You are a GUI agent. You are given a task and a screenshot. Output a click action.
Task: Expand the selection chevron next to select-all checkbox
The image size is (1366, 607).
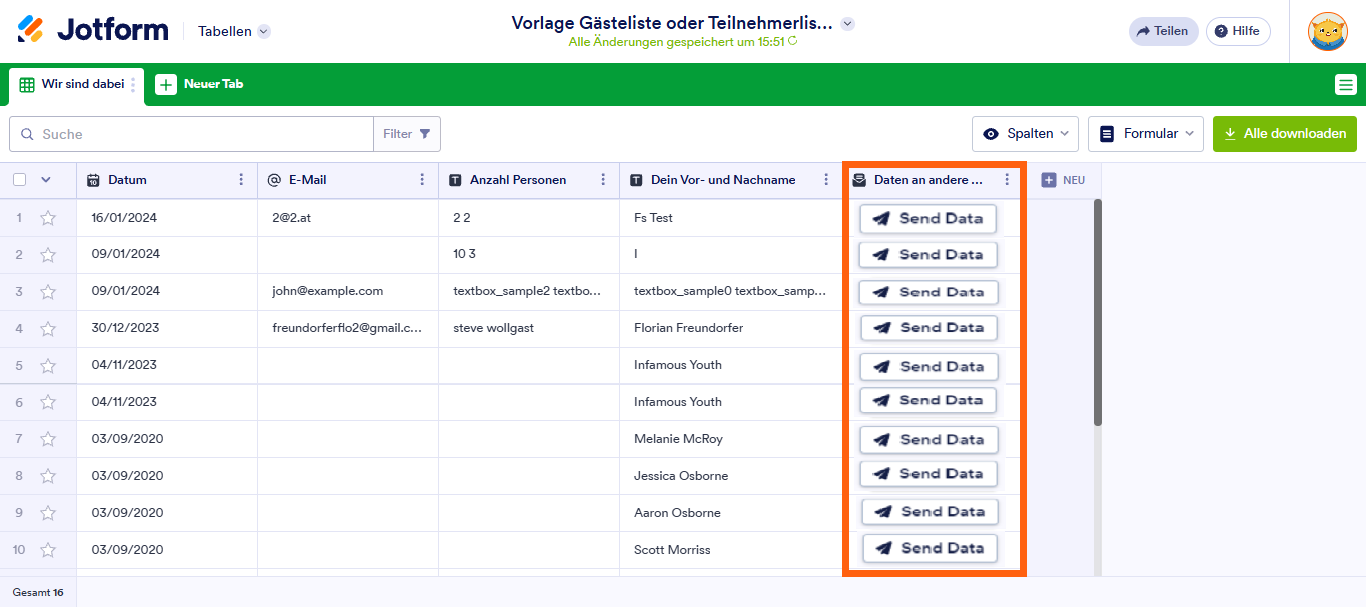pyautogui.click(x=45, y=180)
